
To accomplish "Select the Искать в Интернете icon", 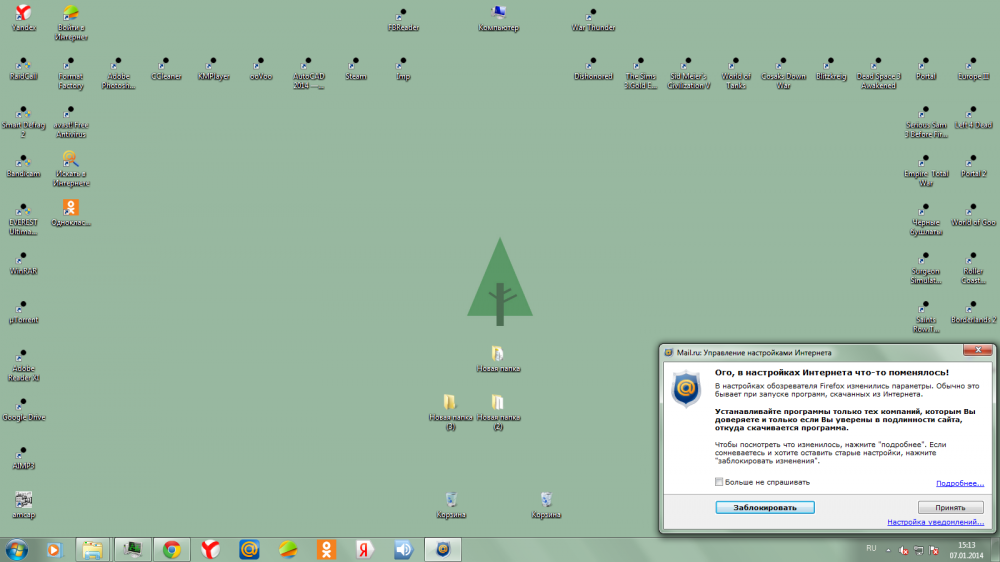I will click(x=71, y=169).
